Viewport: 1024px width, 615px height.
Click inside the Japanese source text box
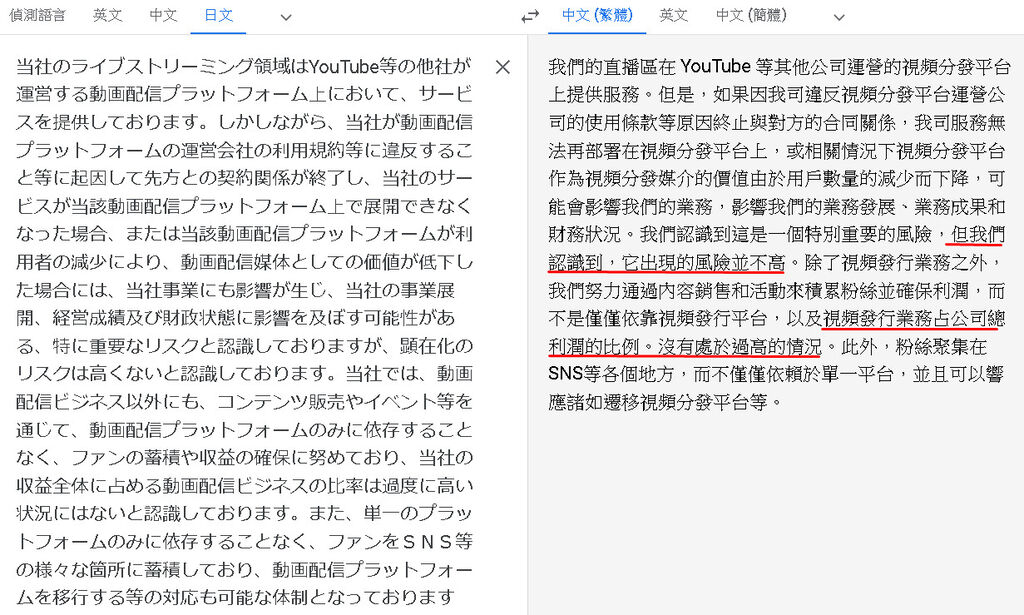point(244,332)
